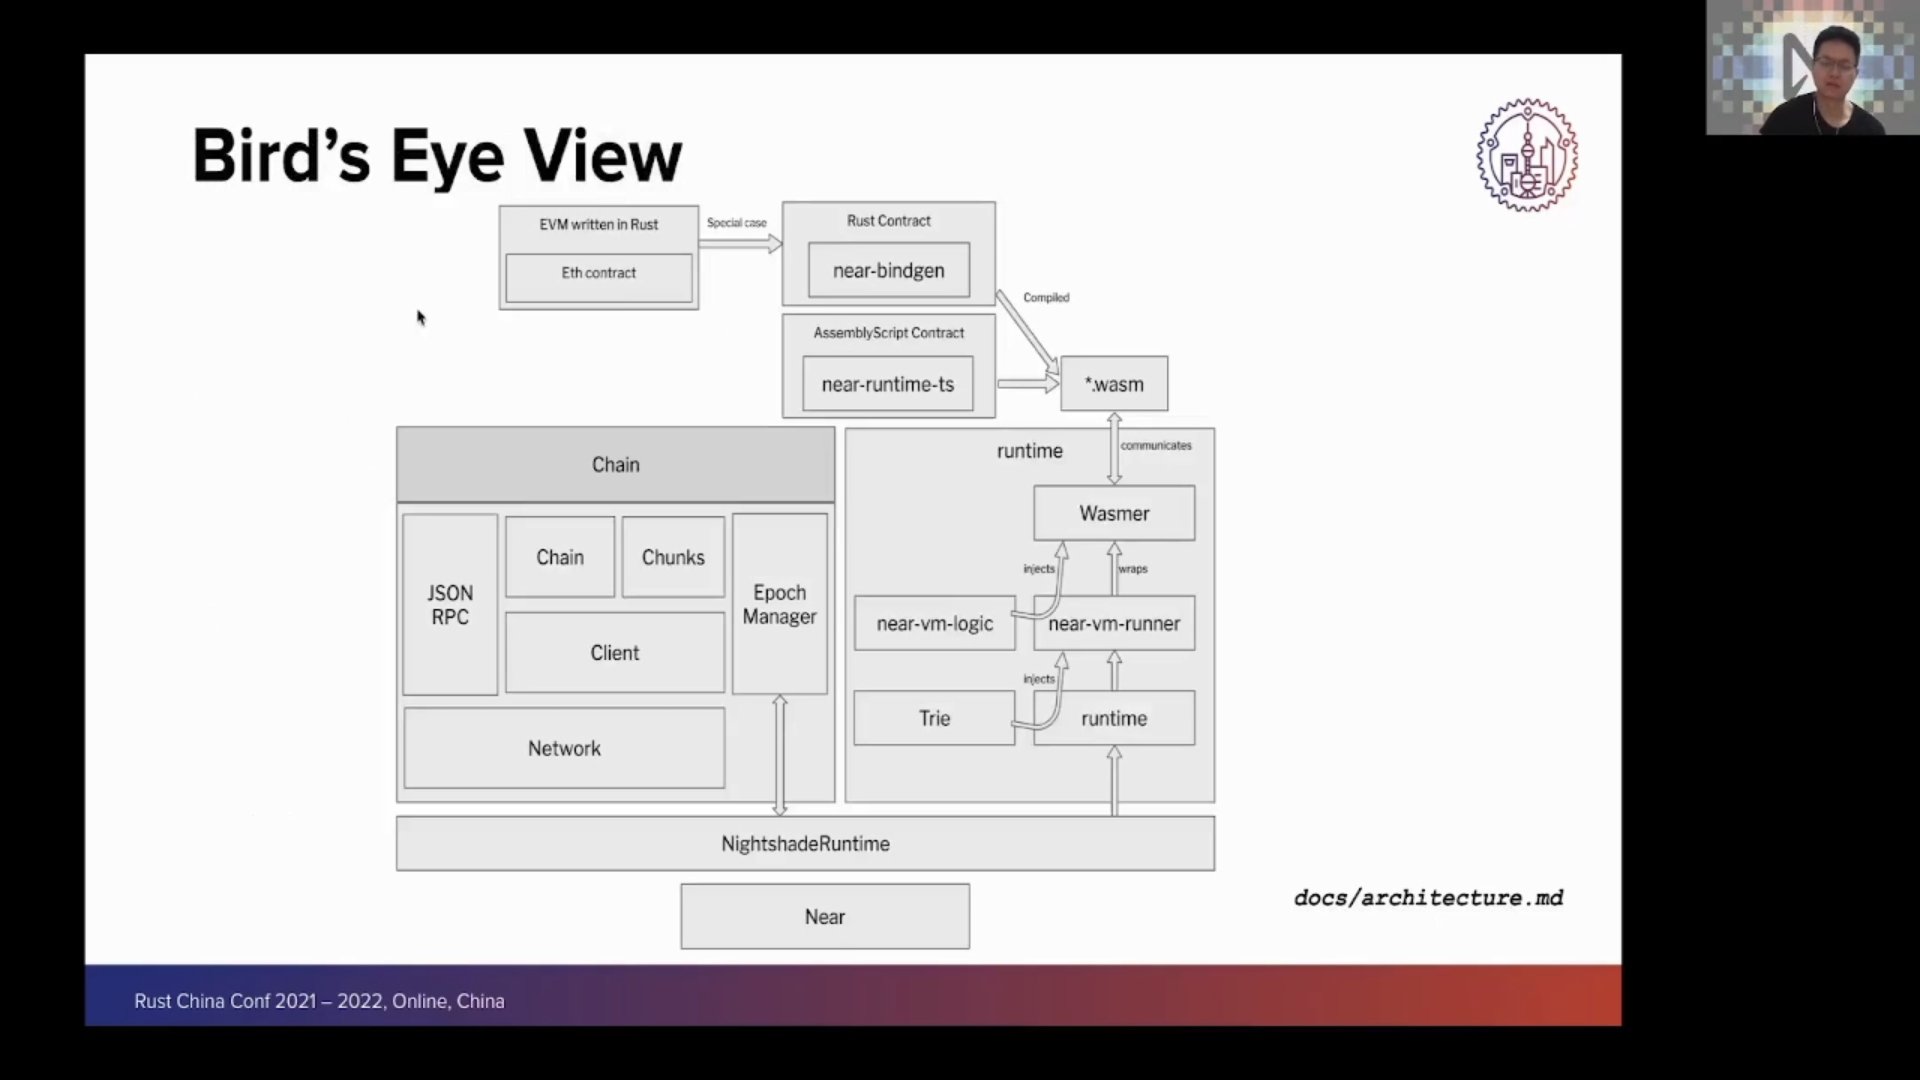
Task: Select the 'Chunks' box
Action: [673, 557]
